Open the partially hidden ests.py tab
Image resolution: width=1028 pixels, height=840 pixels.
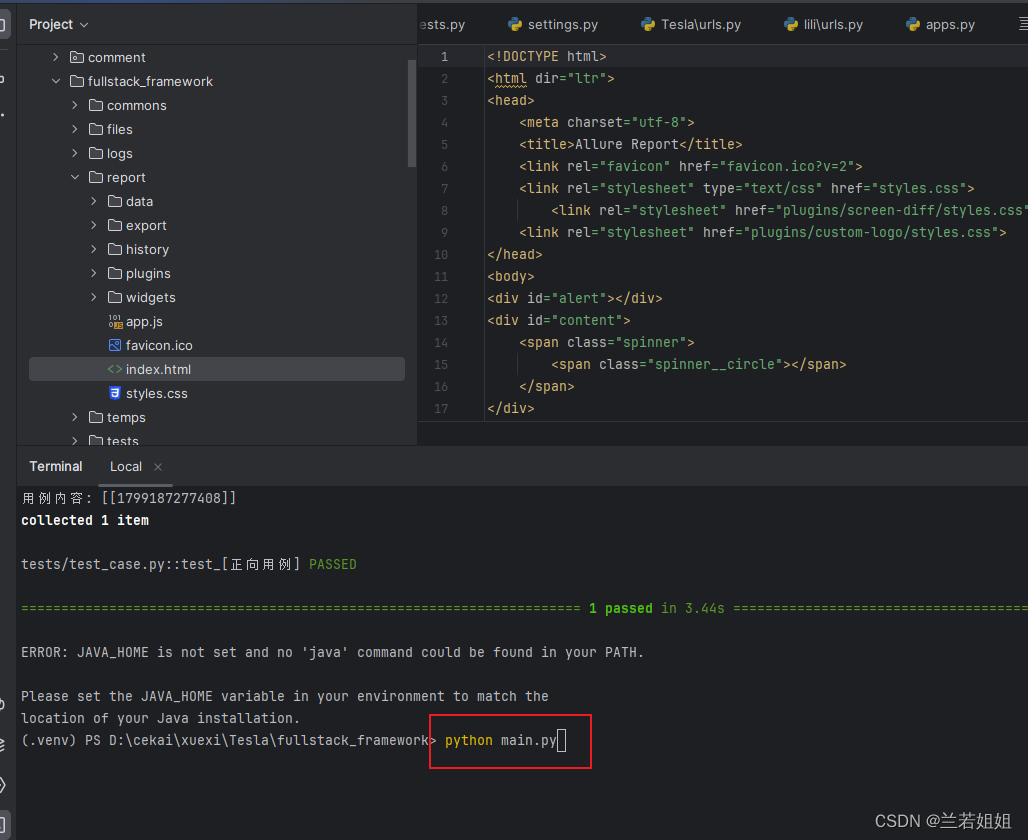coord(443,24)
